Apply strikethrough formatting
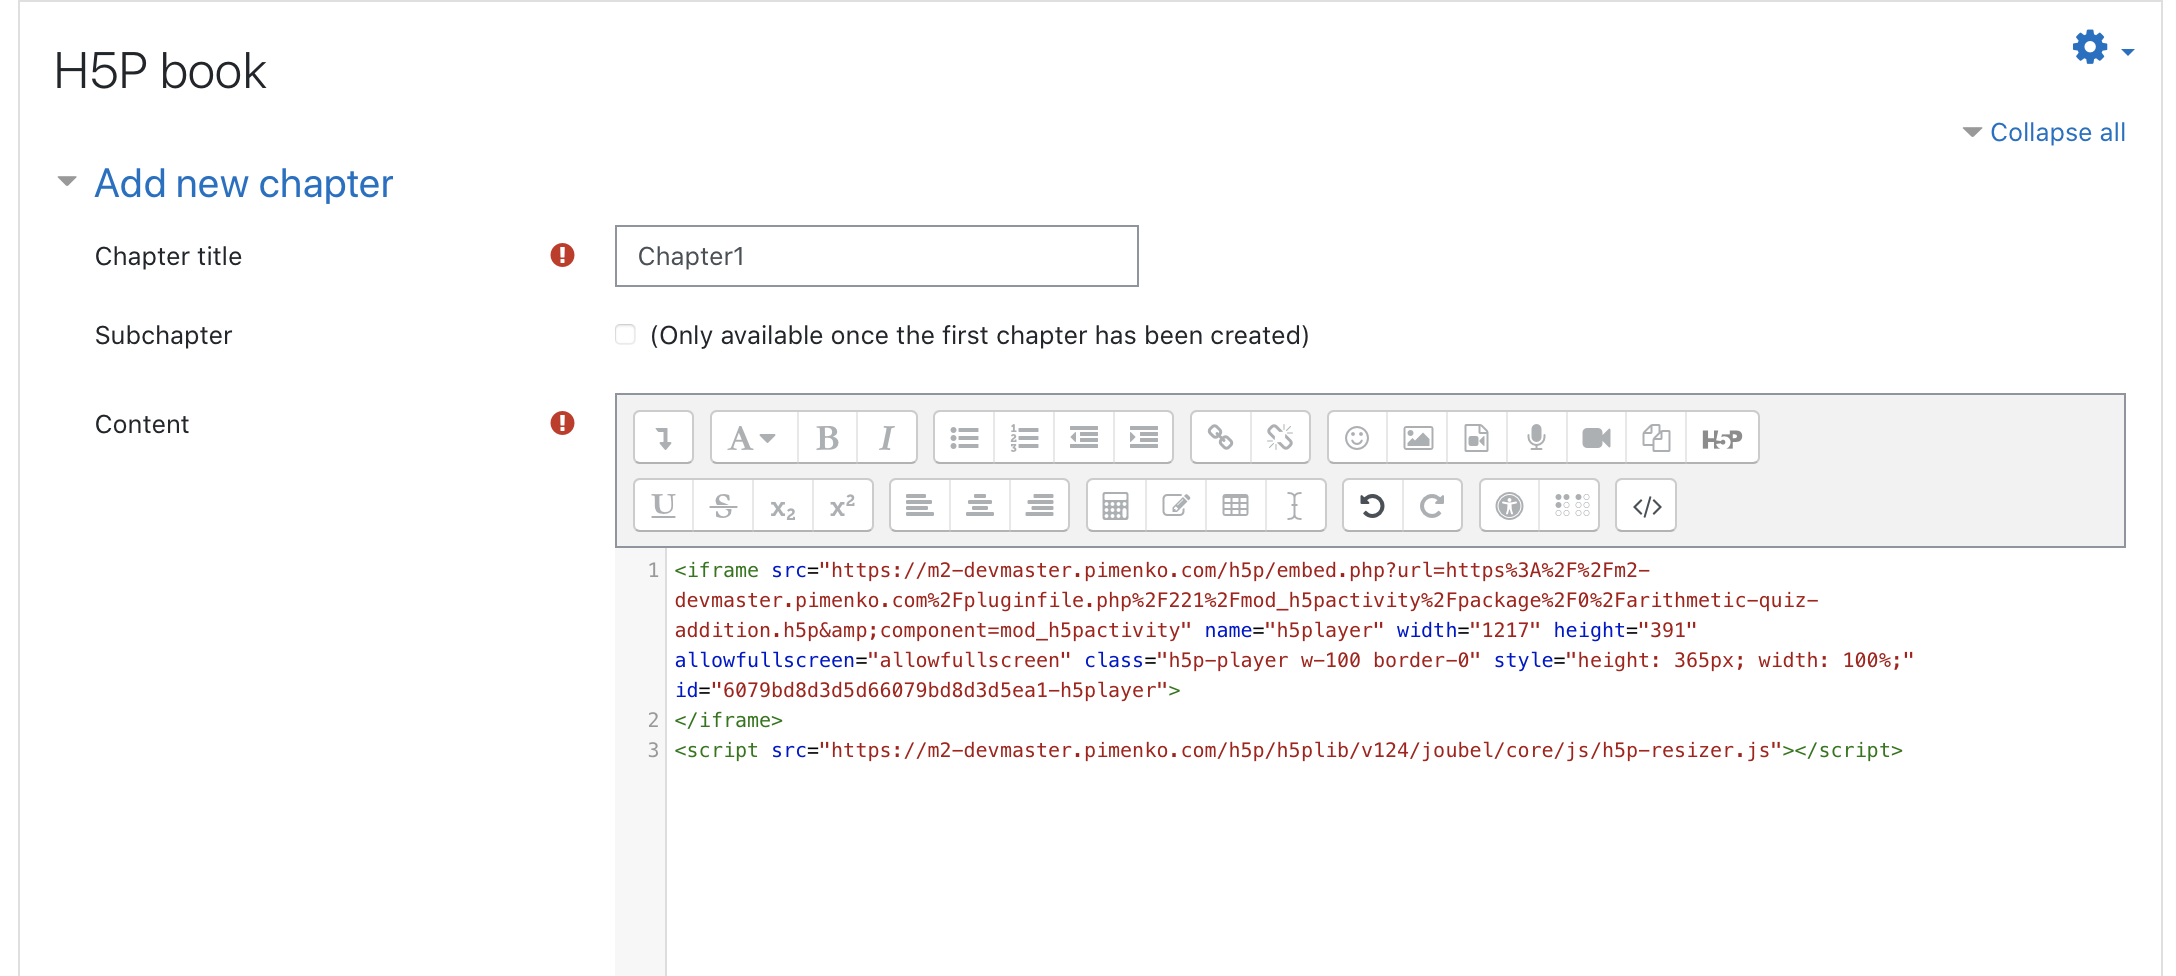The width and height of the screenshot is (2176, 976). click(x=723, y=506)
